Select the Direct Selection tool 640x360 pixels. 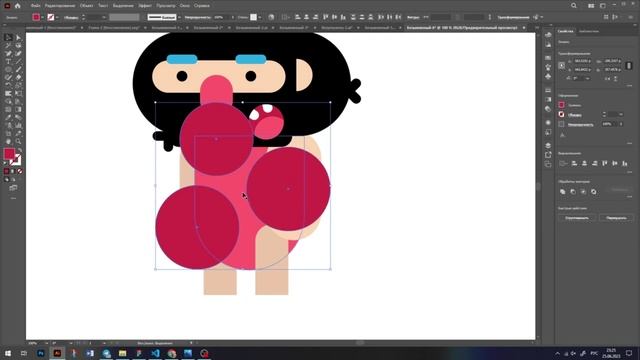coord(18,38)
